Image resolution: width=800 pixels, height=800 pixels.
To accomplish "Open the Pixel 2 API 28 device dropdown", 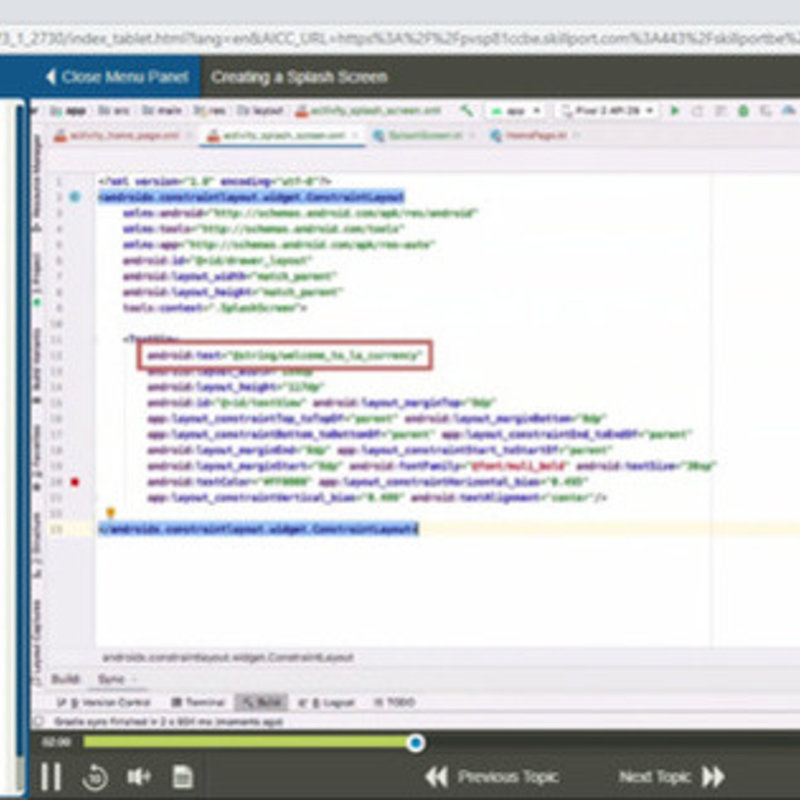I will pos(608,111).
